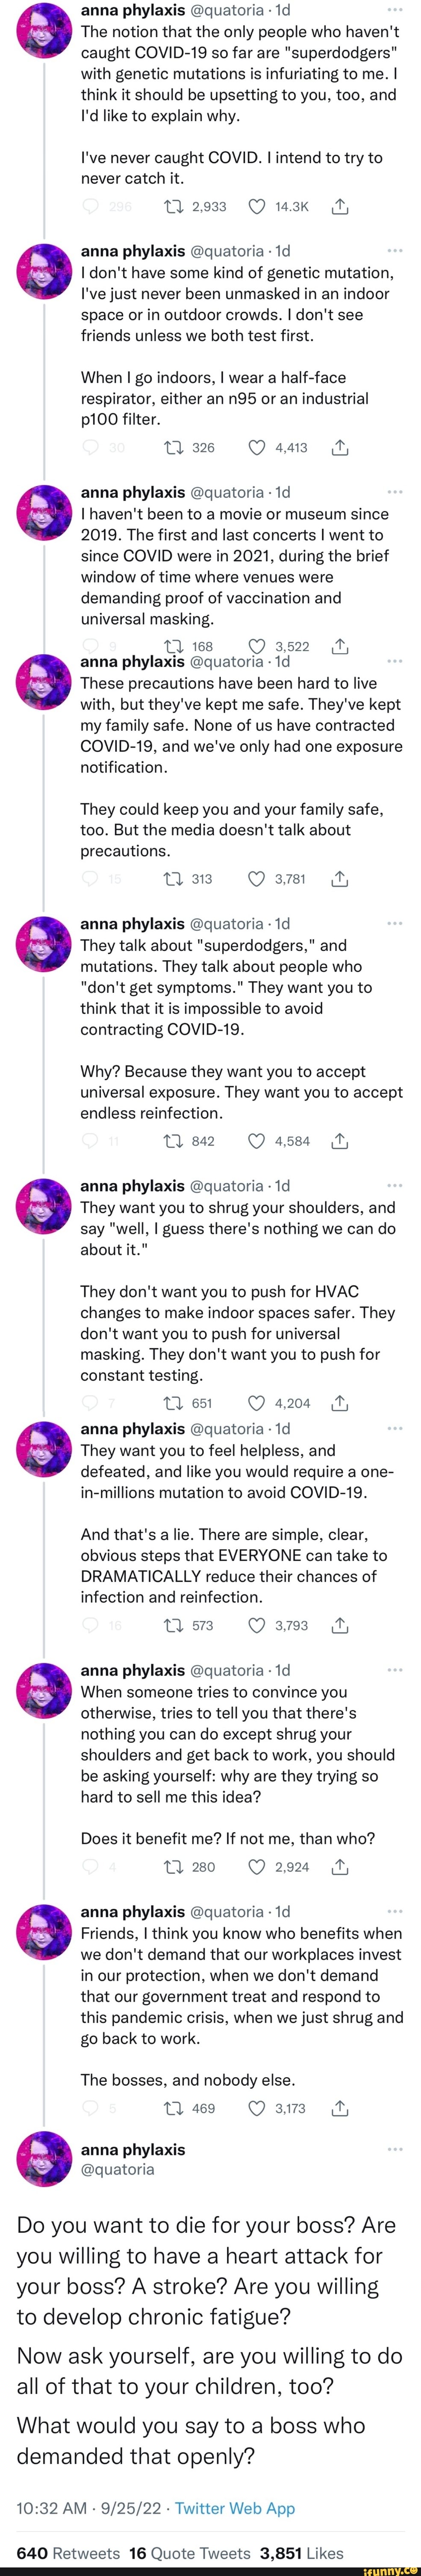Reply to the tweet with 30 replies

[x=90, y=447]
